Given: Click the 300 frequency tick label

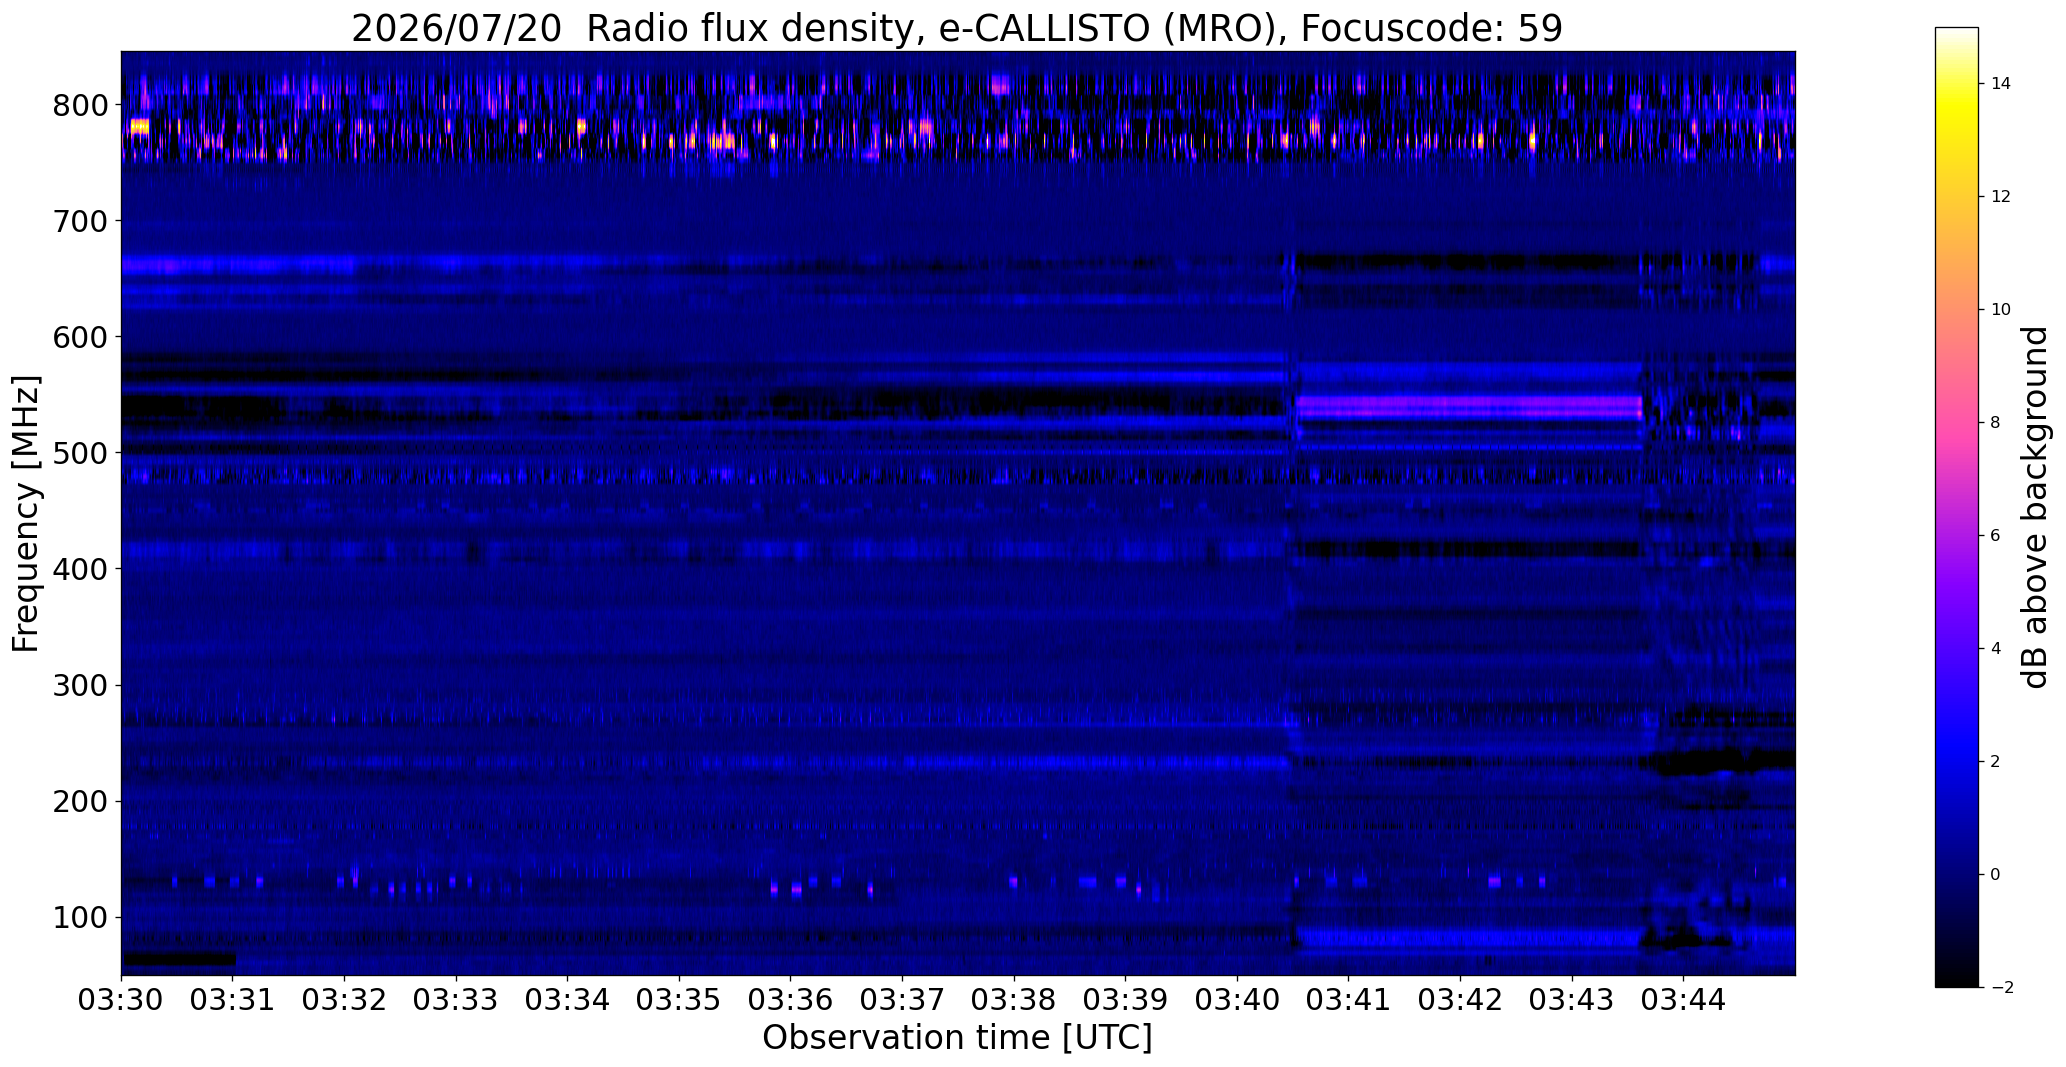Looking at the screenshot, I should click(80, 685).
